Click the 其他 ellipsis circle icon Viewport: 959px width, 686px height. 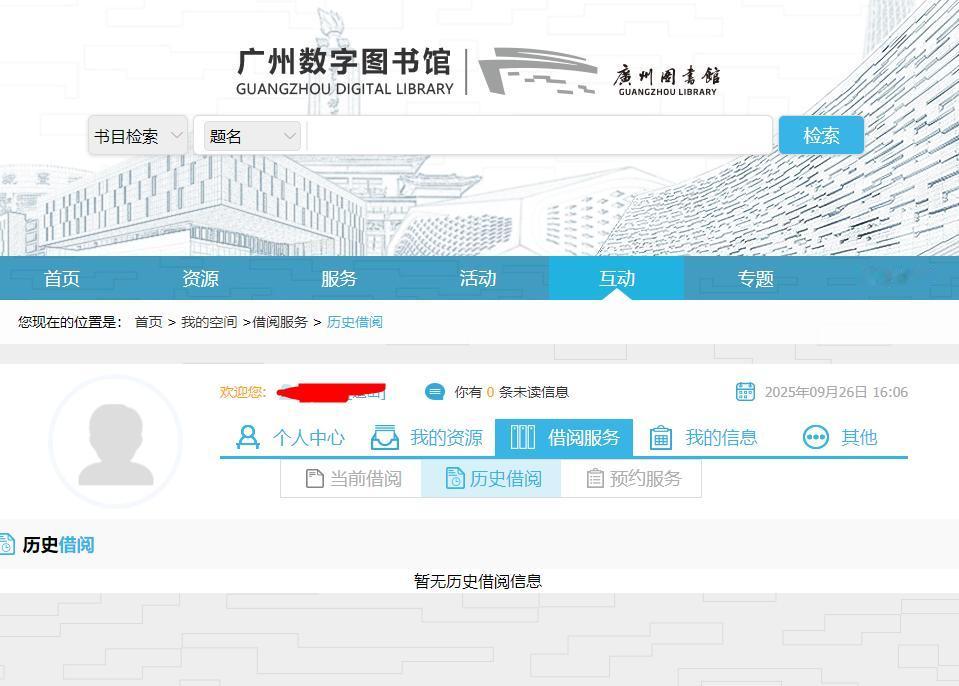815,438
